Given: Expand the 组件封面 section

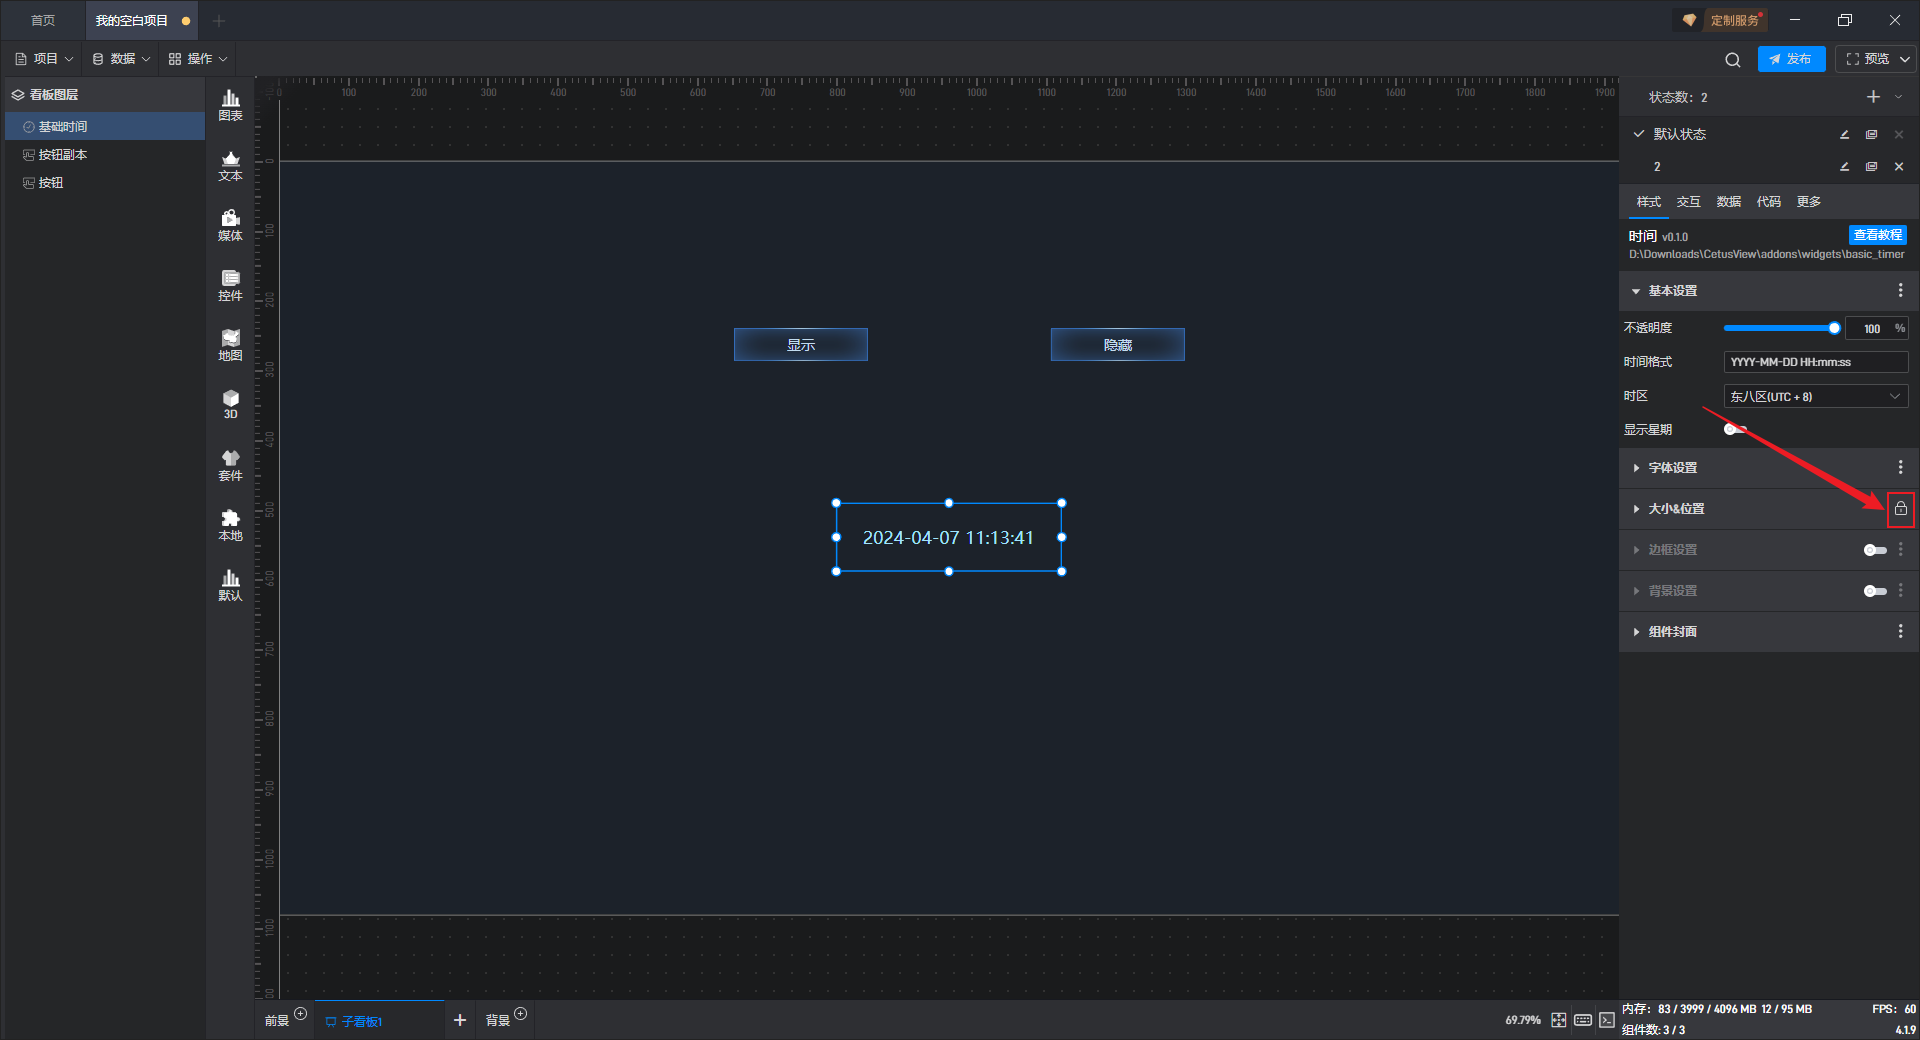Looking at the screenshot, I should pos(1672,632).
